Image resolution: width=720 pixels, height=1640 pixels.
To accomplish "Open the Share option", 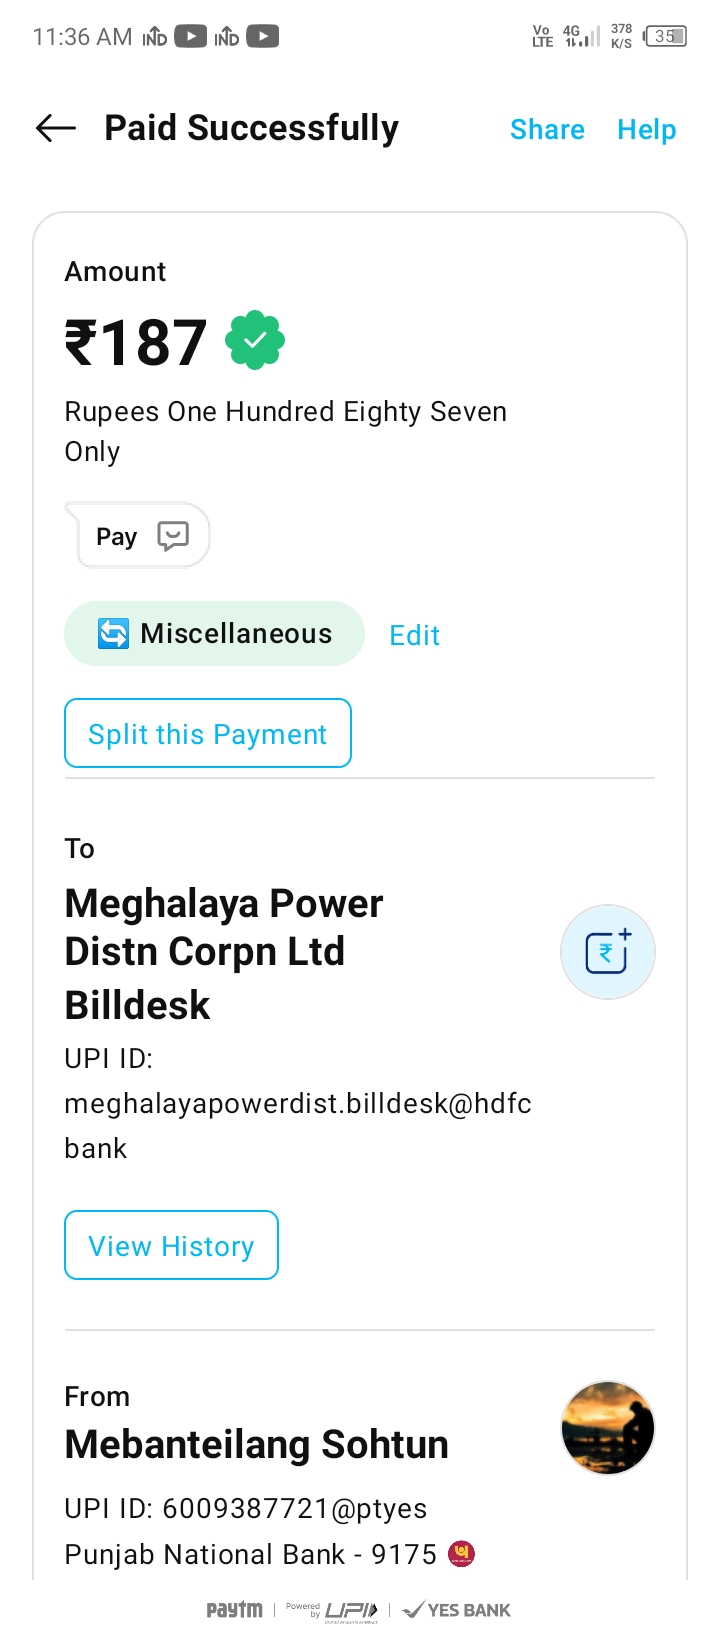I will click(x=547, y=130).
